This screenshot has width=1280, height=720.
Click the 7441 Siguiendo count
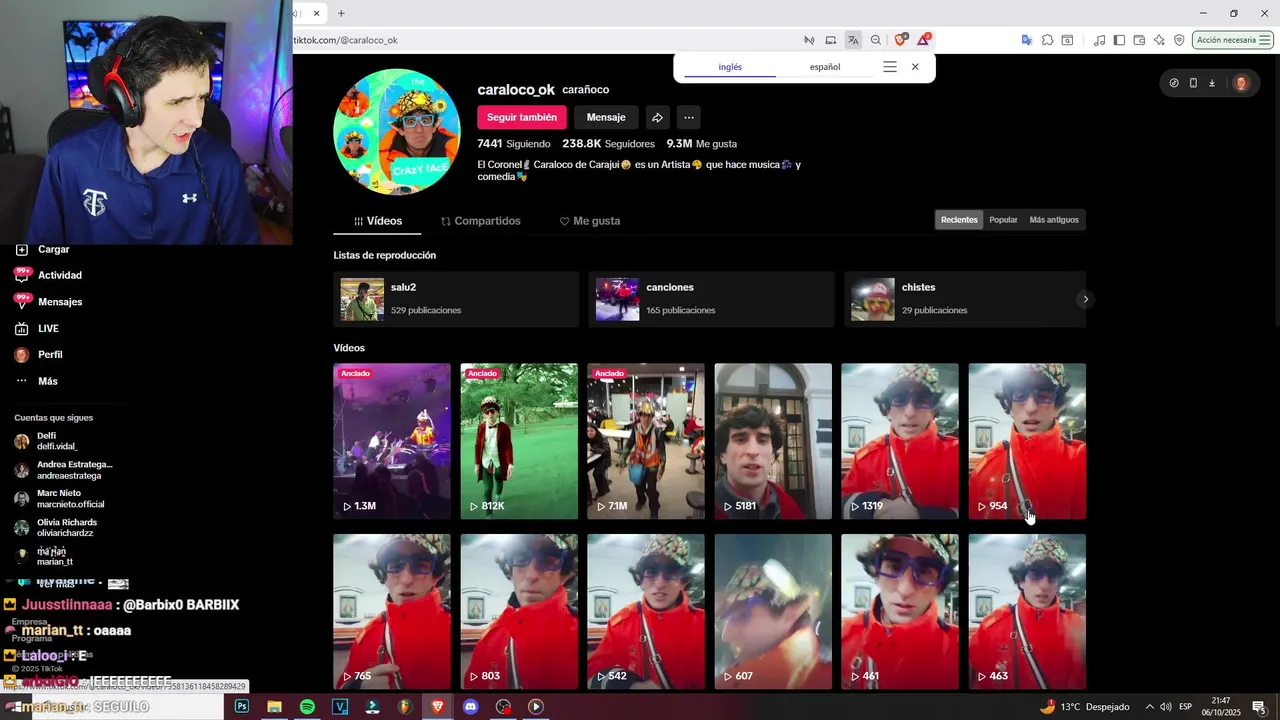514,144
